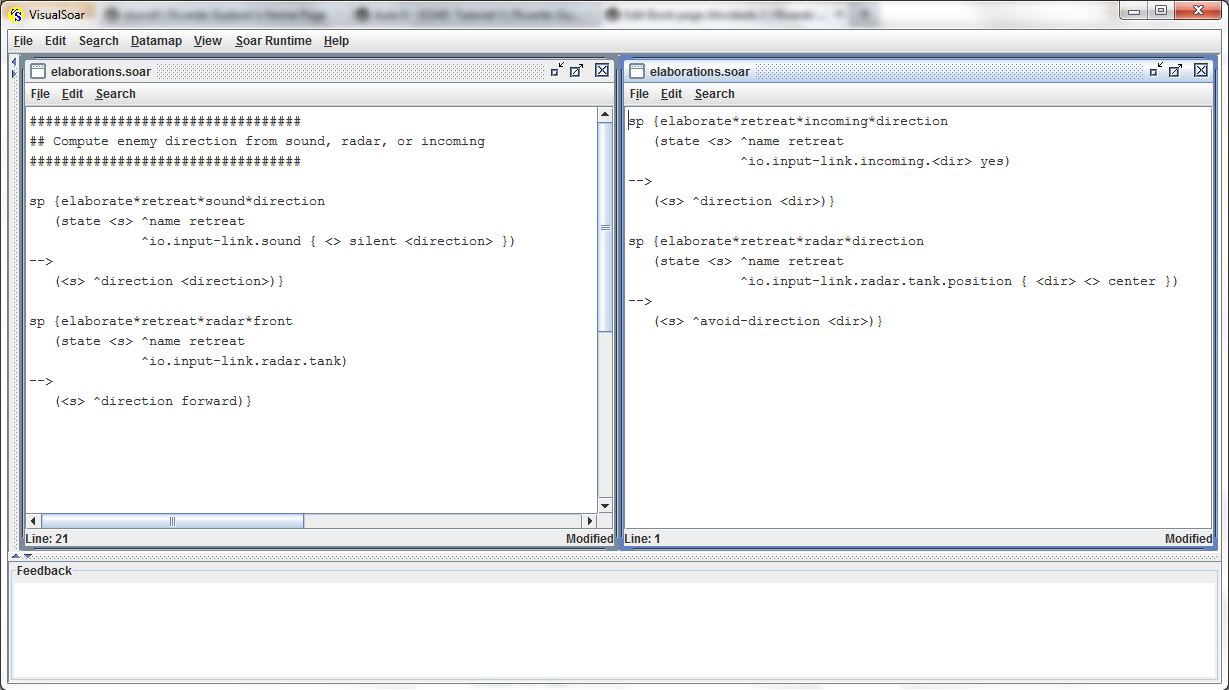Iconify the left elaborations.soar editor frame
Screen dimensions: 1229x690
(x=556, y=70)
